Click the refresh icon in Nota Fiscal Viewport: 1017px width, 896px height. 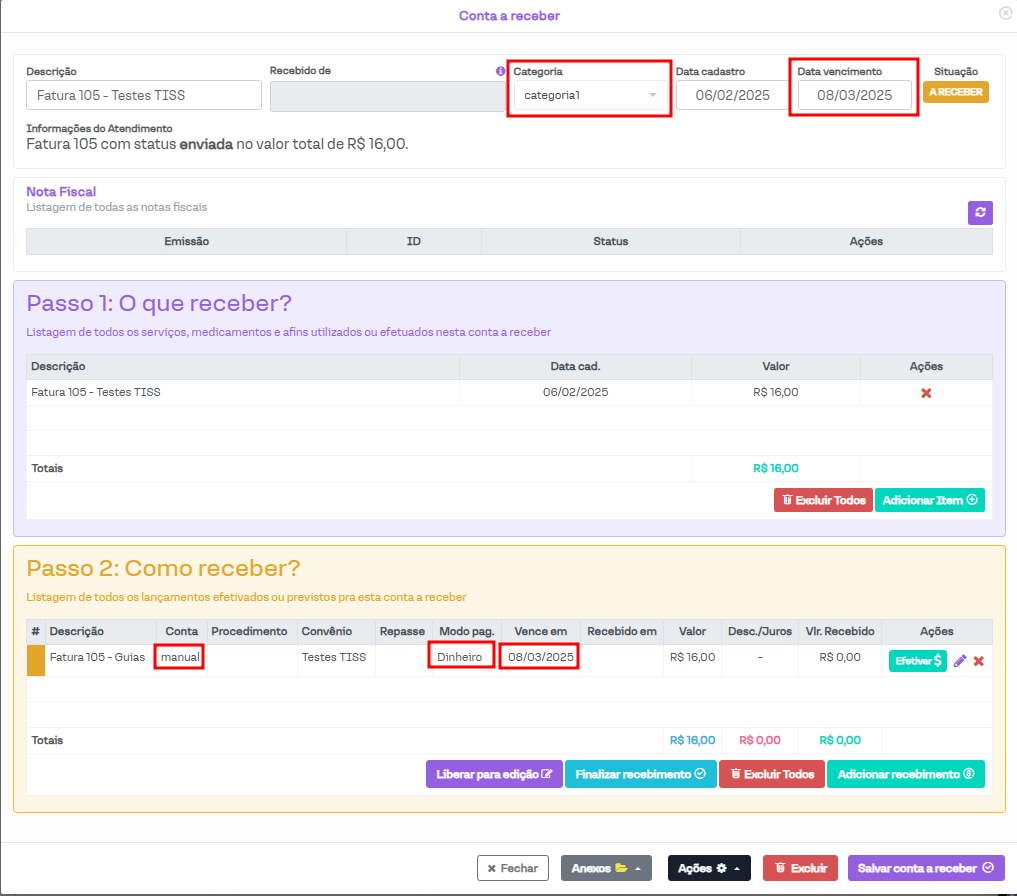tap(980, 212)
